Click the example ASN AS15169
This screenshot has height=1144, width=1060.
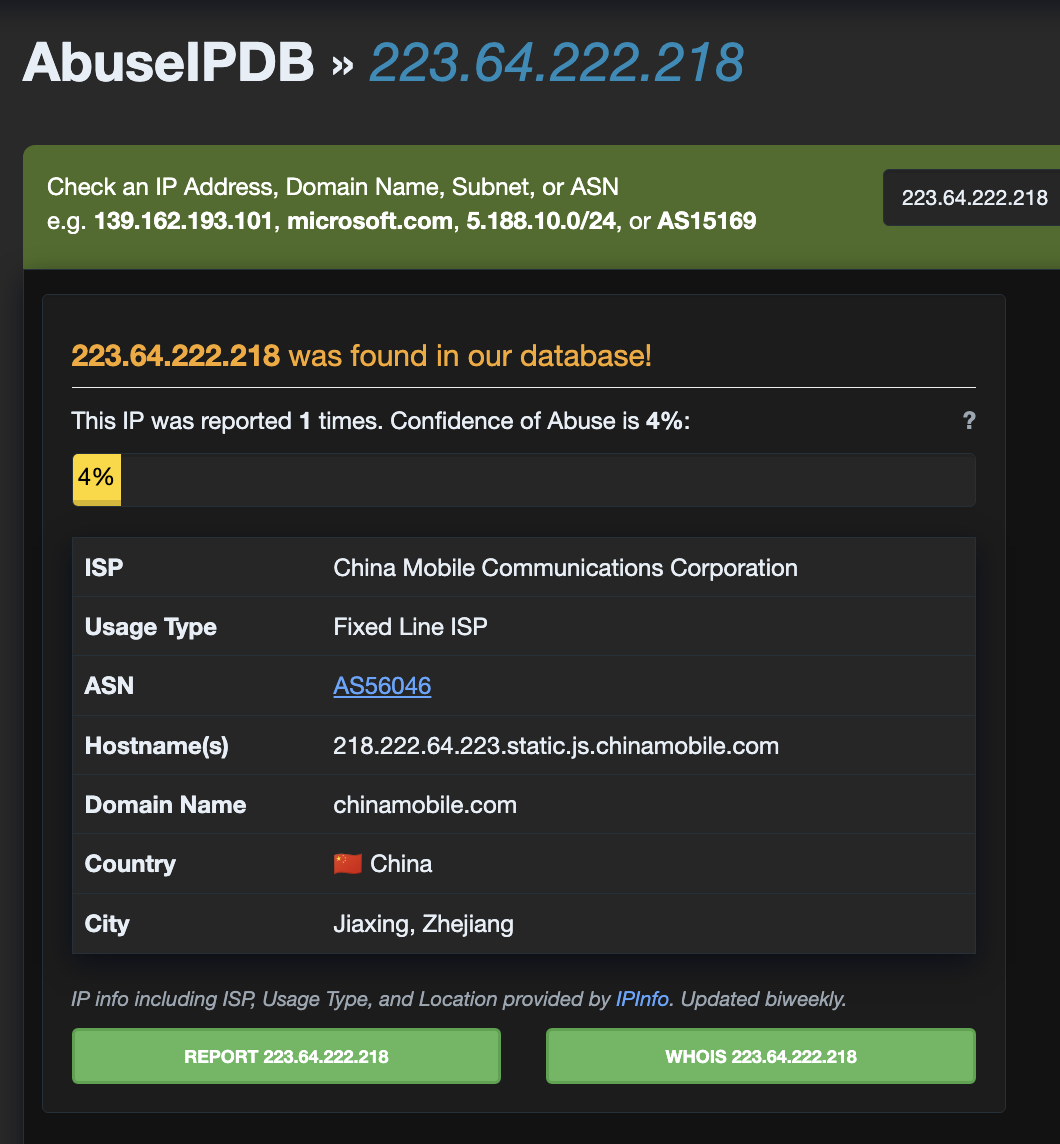(x=706, y=221)
